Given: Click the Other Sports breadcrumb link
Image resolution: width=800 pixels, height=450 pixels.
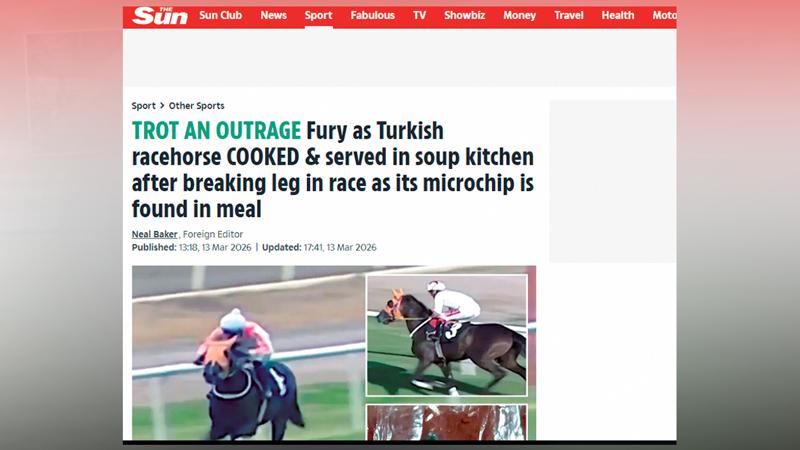Looking at the screenshot, I should pos(196,106).
